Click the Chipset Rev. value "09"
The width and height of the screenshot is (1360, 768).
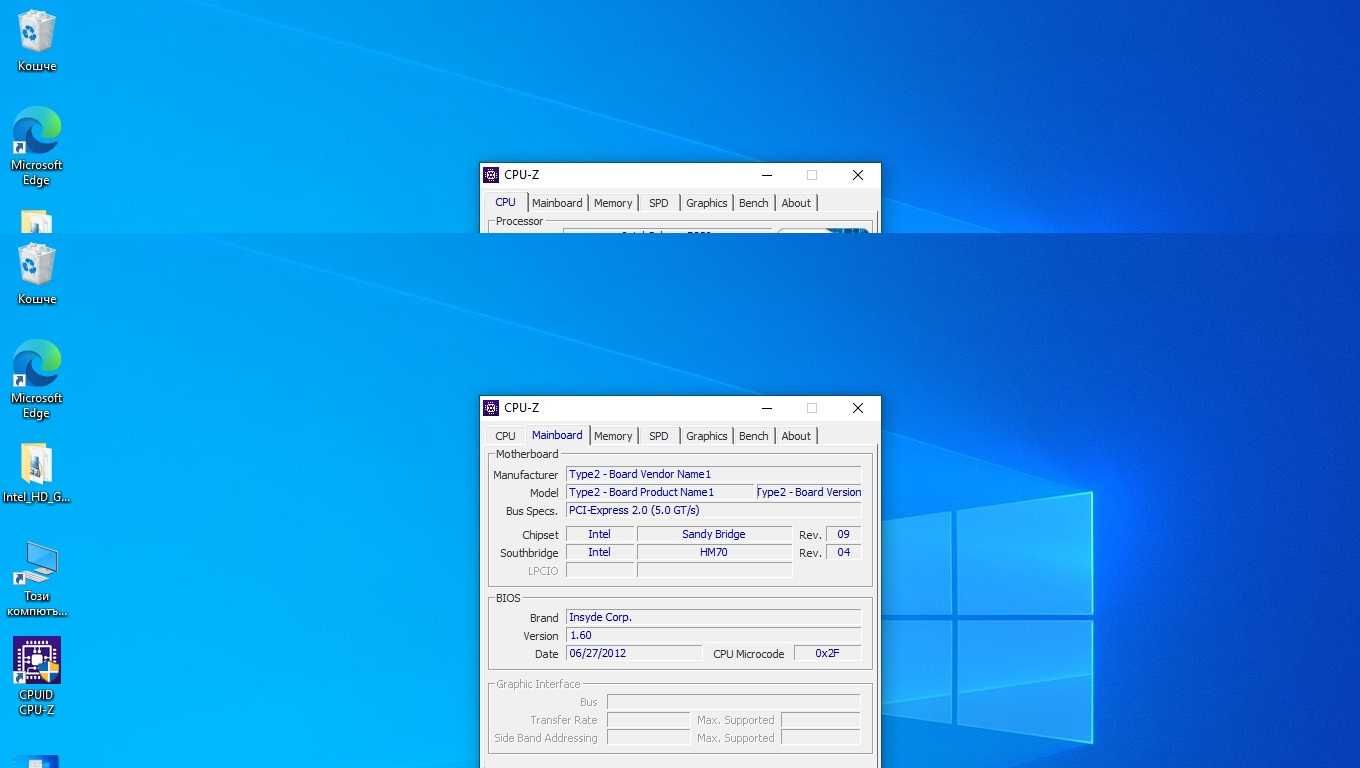pos(843,534)
